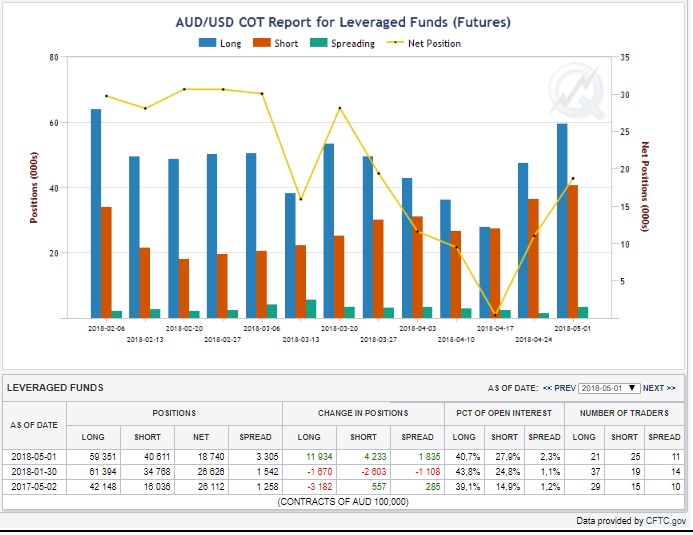Click the Net Position point at 2018-04-17
This screenshot has height=535, width=693.
point(495,315)
